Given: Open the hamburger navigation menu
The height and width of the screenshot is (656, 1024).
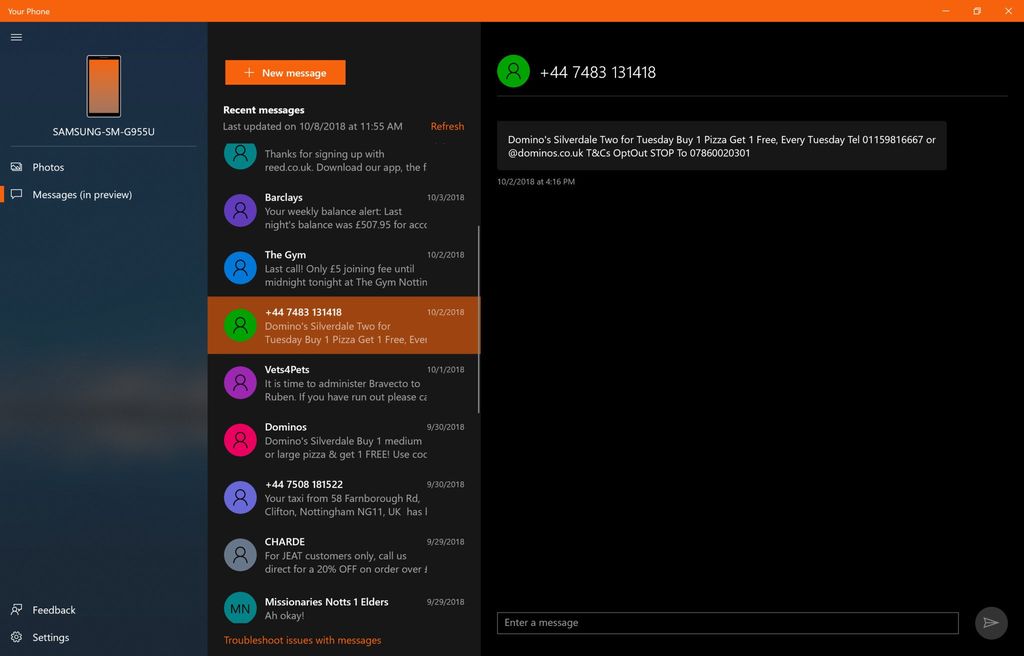Looking at the screenshot, I should [16, 37].
